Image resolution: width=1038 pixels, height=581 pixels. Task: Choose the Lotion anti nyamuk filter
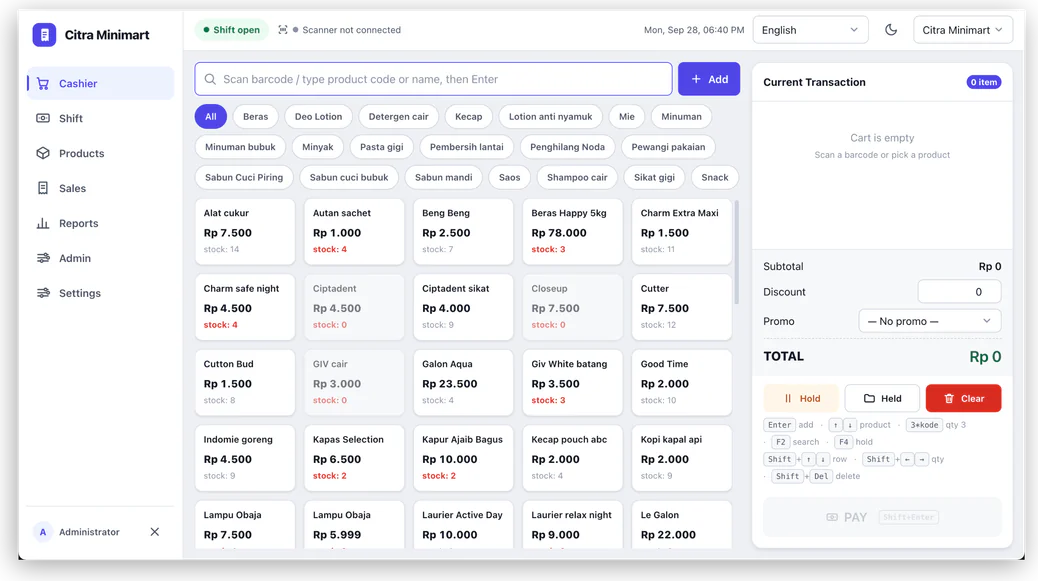pos(551,116)
